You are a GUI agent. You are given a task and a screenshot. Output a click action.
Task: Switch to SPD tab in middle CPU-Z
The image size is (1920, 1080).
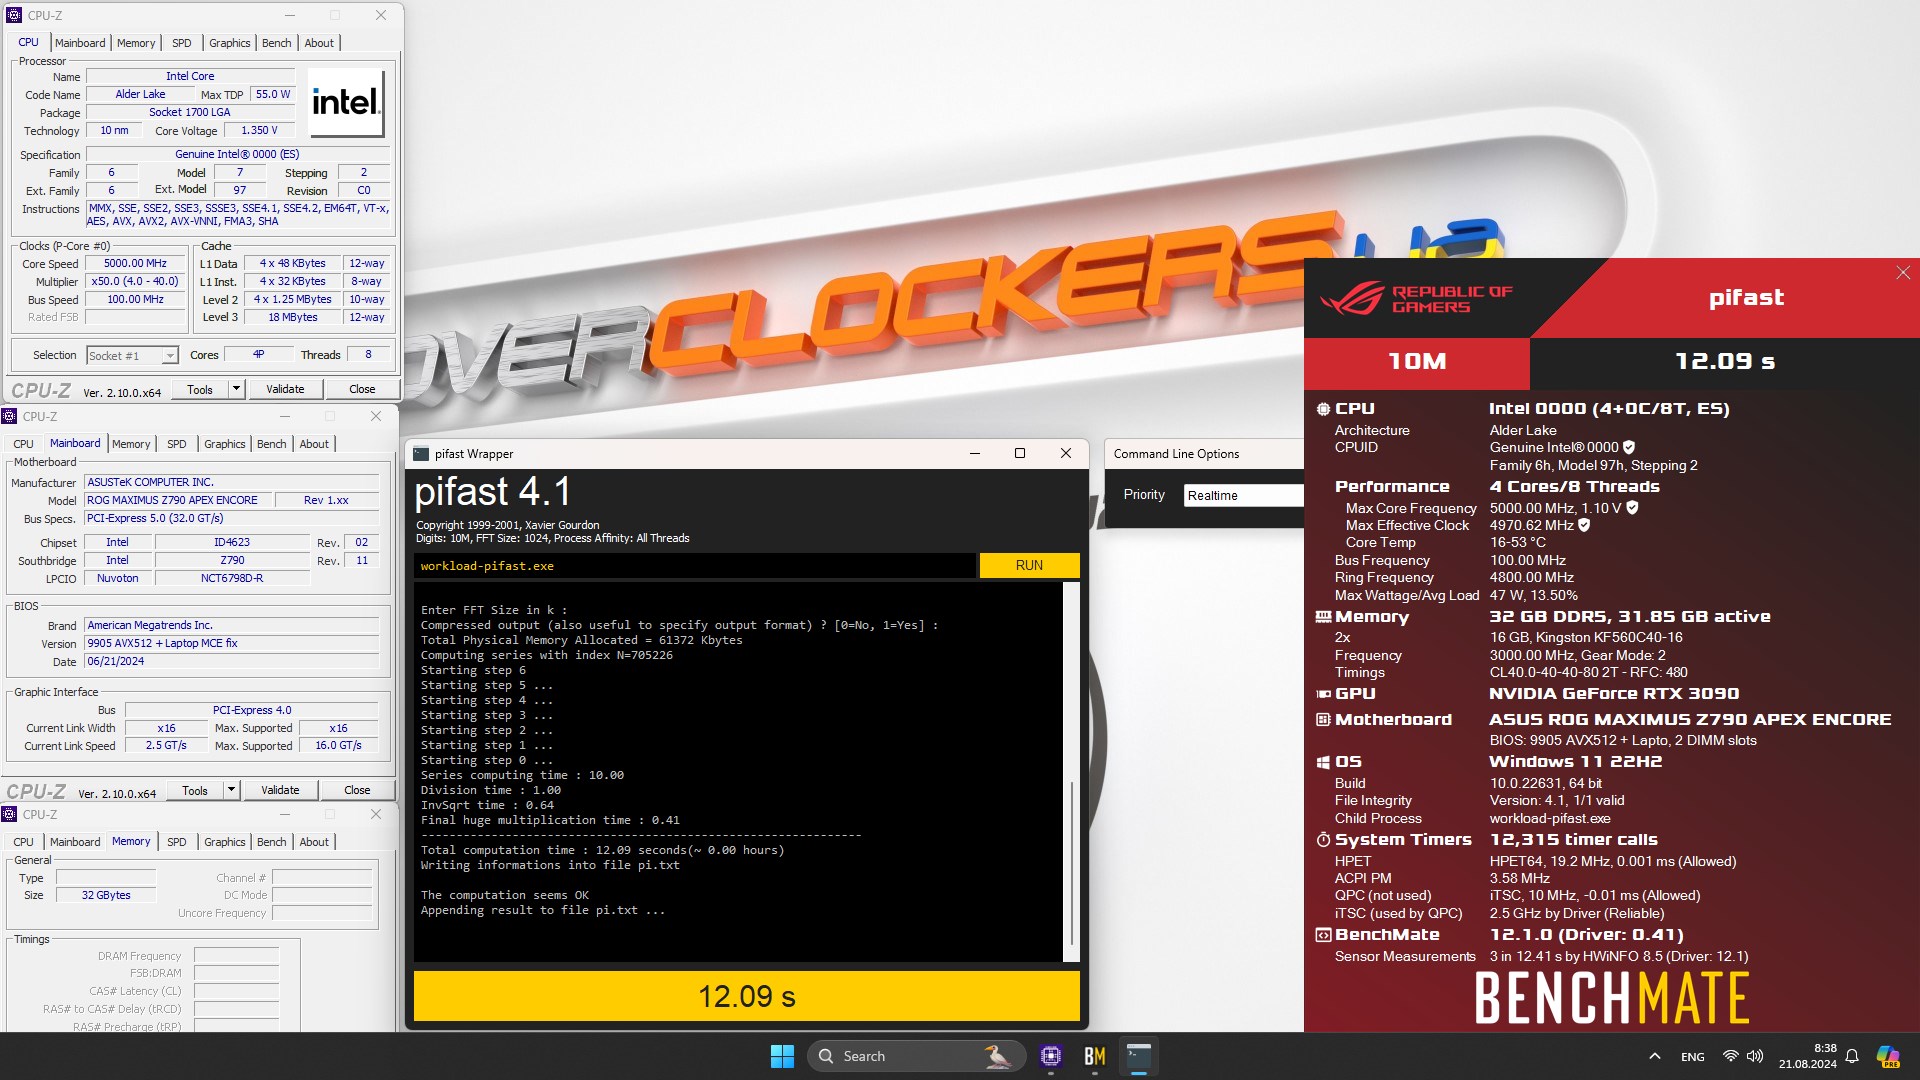click(x=176, y=444)
